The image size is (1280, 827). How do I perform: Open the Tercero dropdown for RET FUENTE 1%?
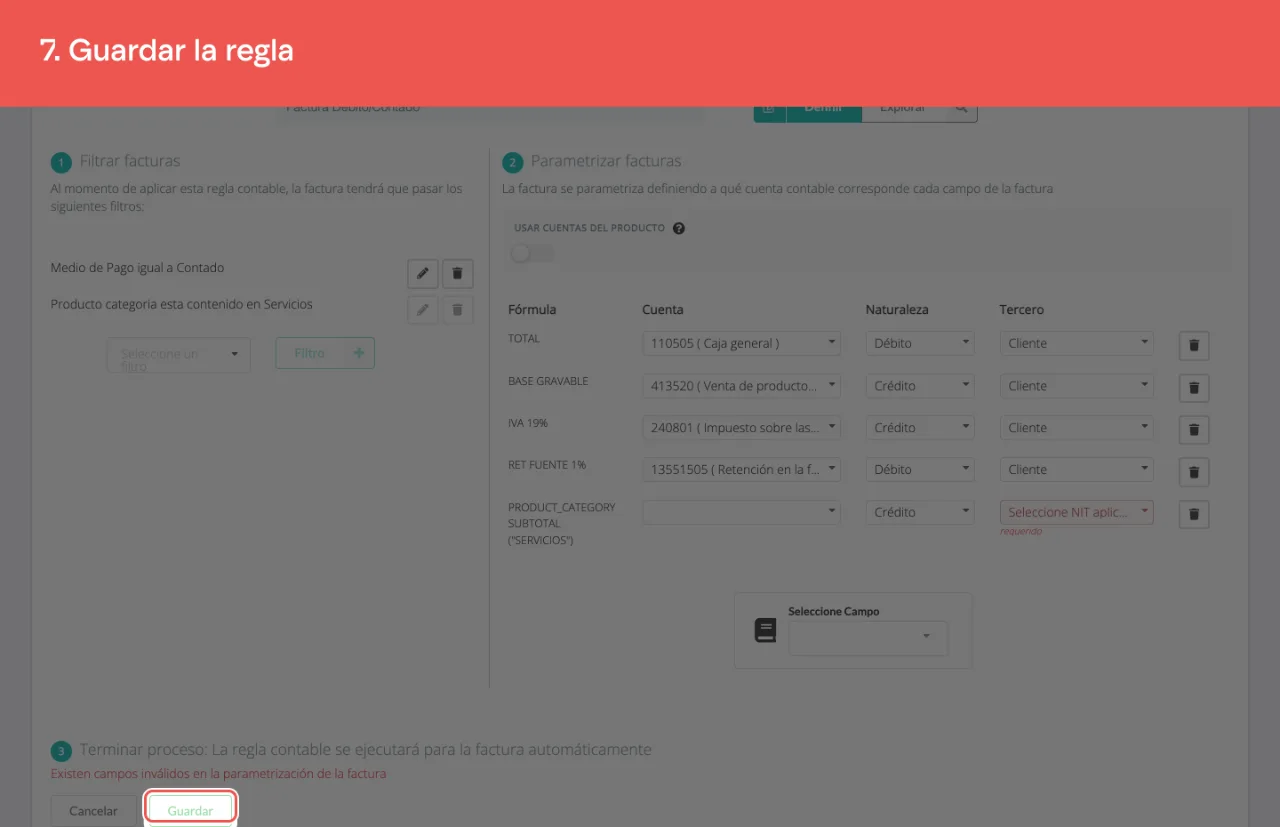[x=1077, y=469]
